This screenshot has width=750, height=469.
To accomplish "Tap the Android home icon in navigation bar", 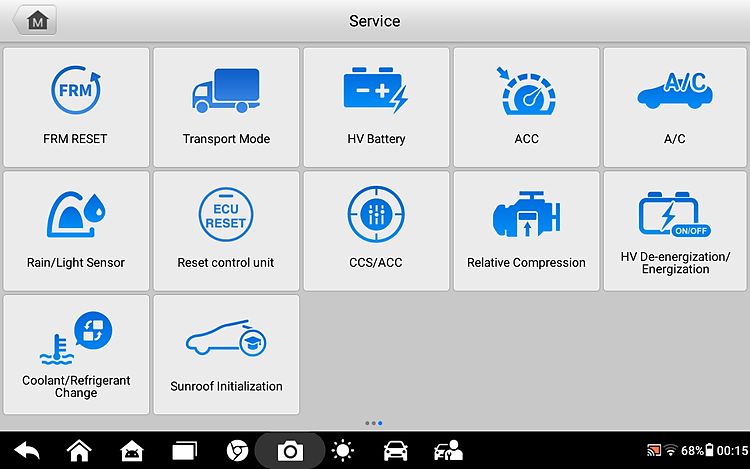I will 79,451.
